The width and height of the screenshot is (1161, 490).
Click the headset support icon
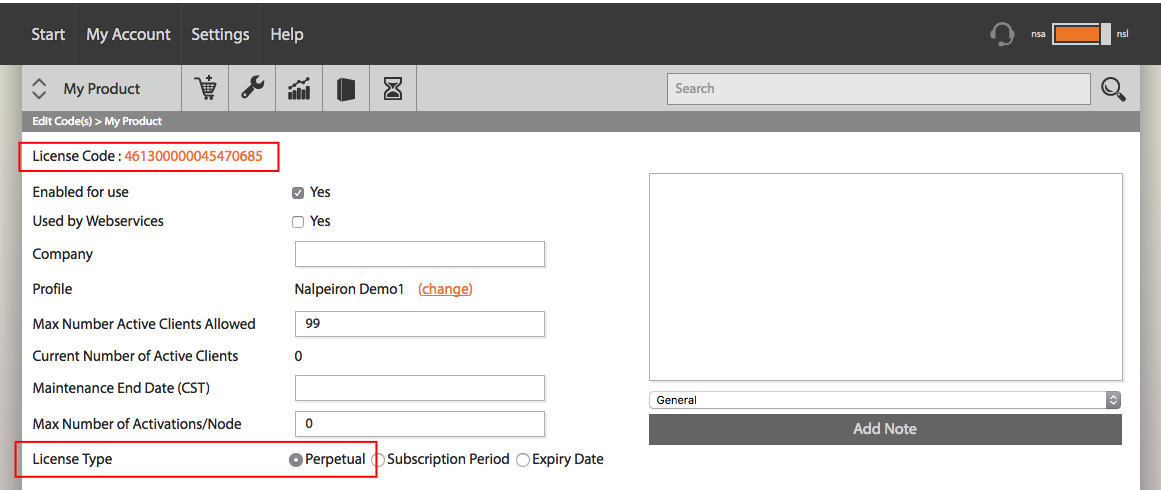coord(1002,34)
